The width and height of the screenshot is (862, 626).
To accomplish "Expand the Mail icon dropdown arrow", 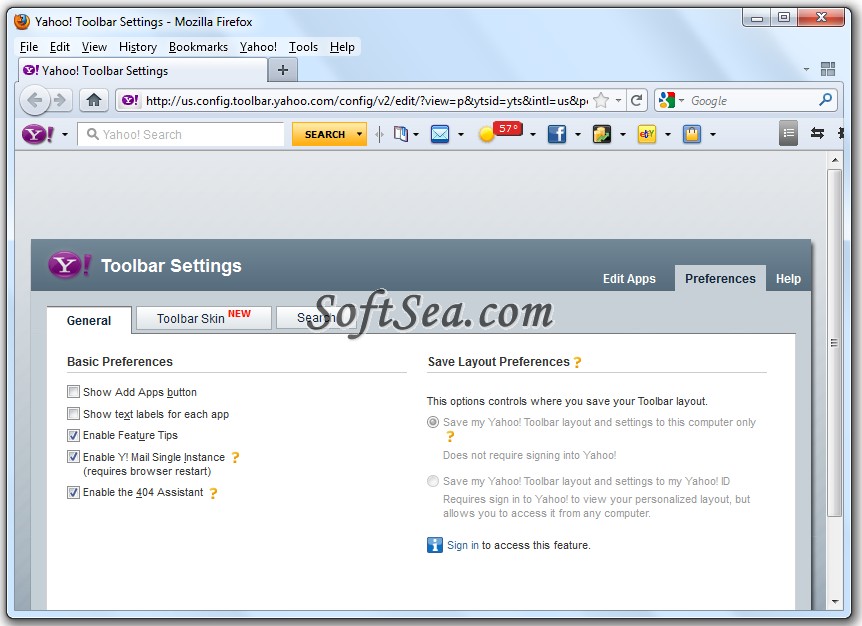I will click(461, 135).
